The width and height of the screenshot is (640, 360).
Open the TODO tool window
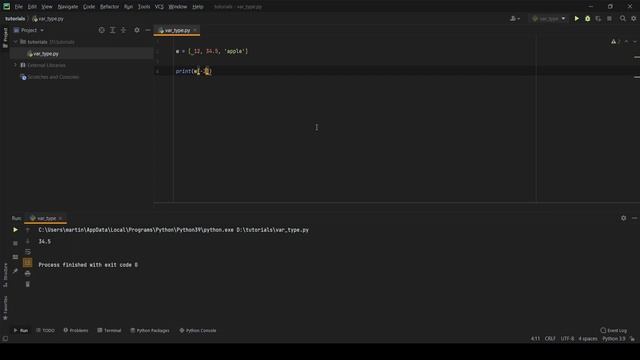[45, 331]
